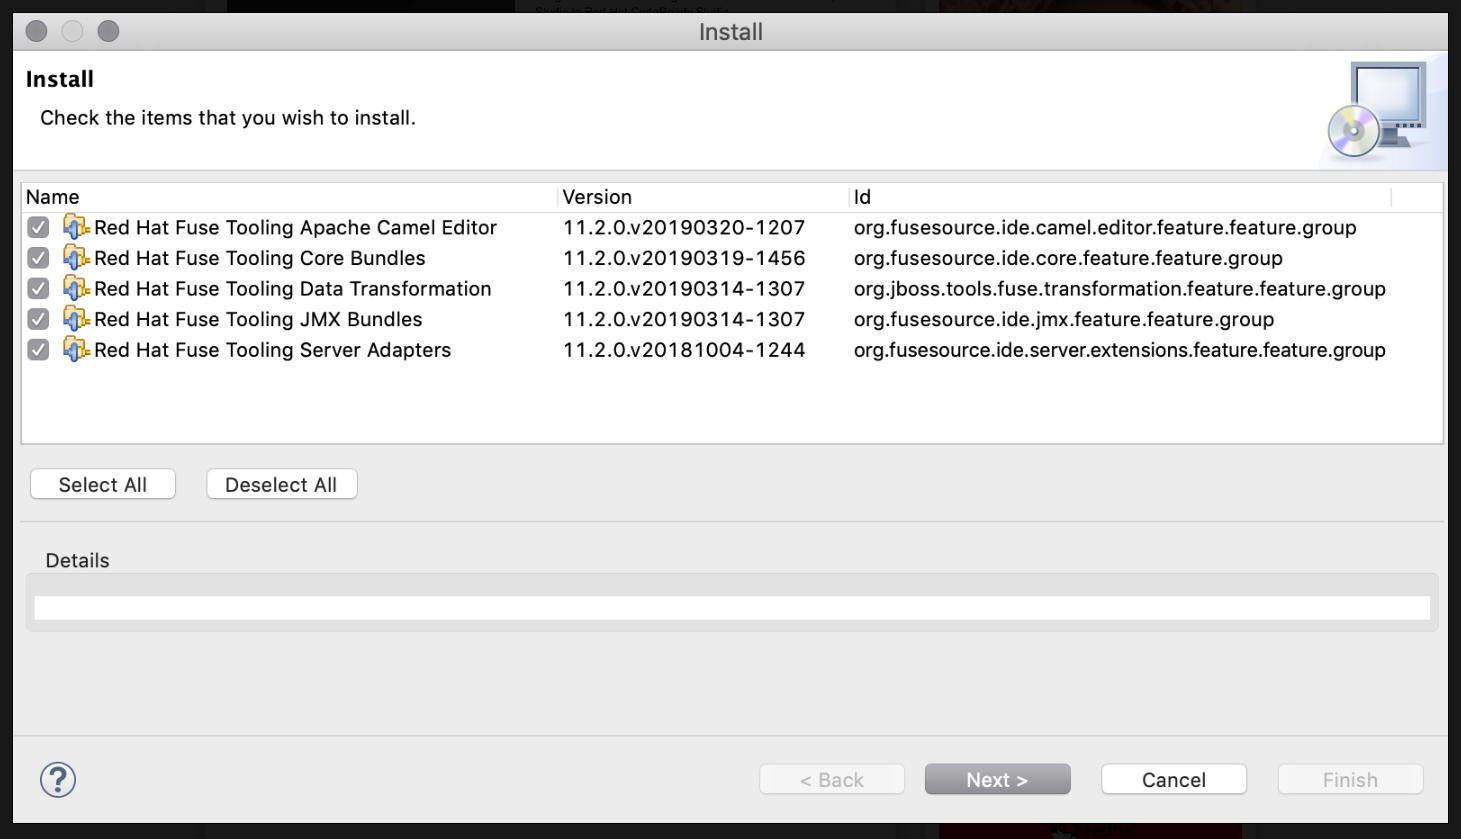
Task: Click the Apache Camel Editor feature icon
Action: 76,227
